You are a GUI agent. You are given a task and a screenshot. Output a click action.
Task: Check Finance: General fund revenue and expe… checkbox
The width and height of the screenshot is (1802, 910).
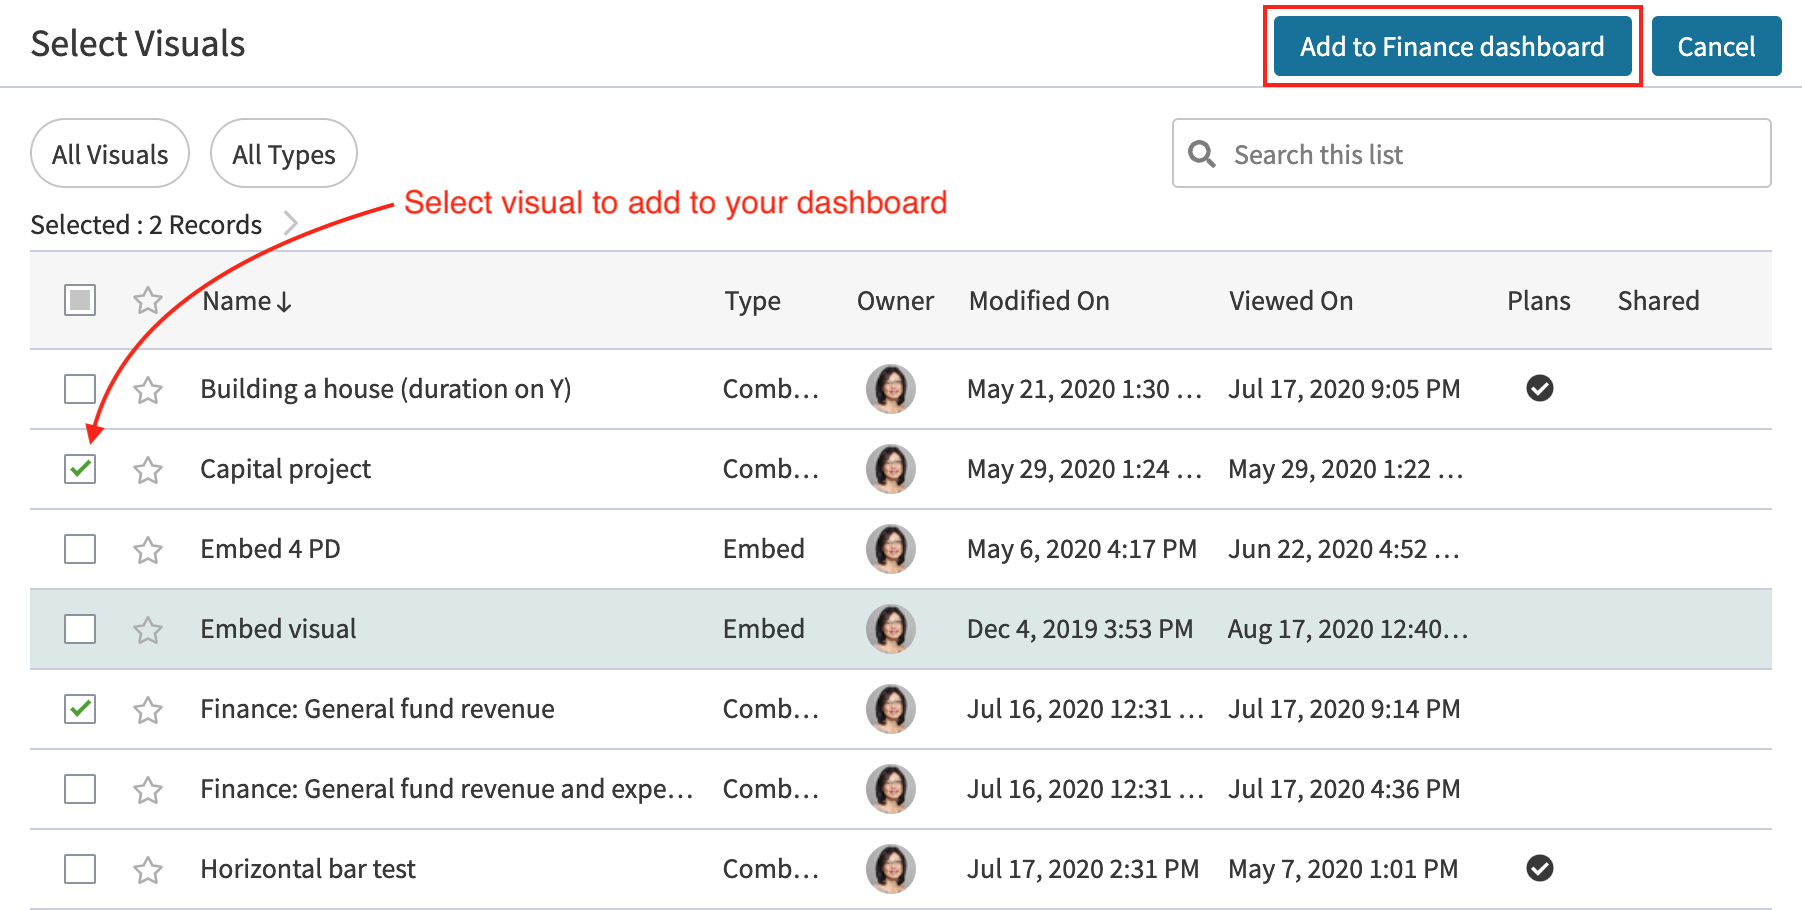click(80, 789)
